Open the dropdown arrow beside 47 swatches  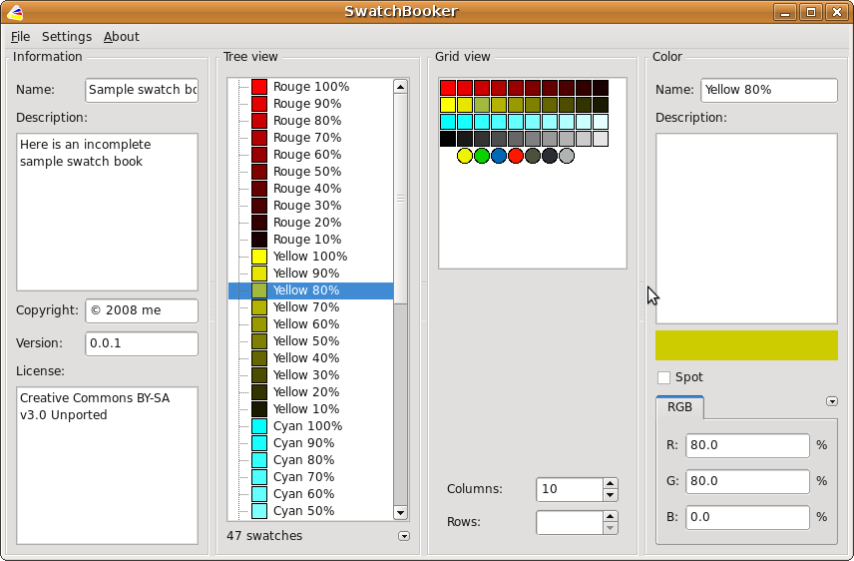coord(404,536)
